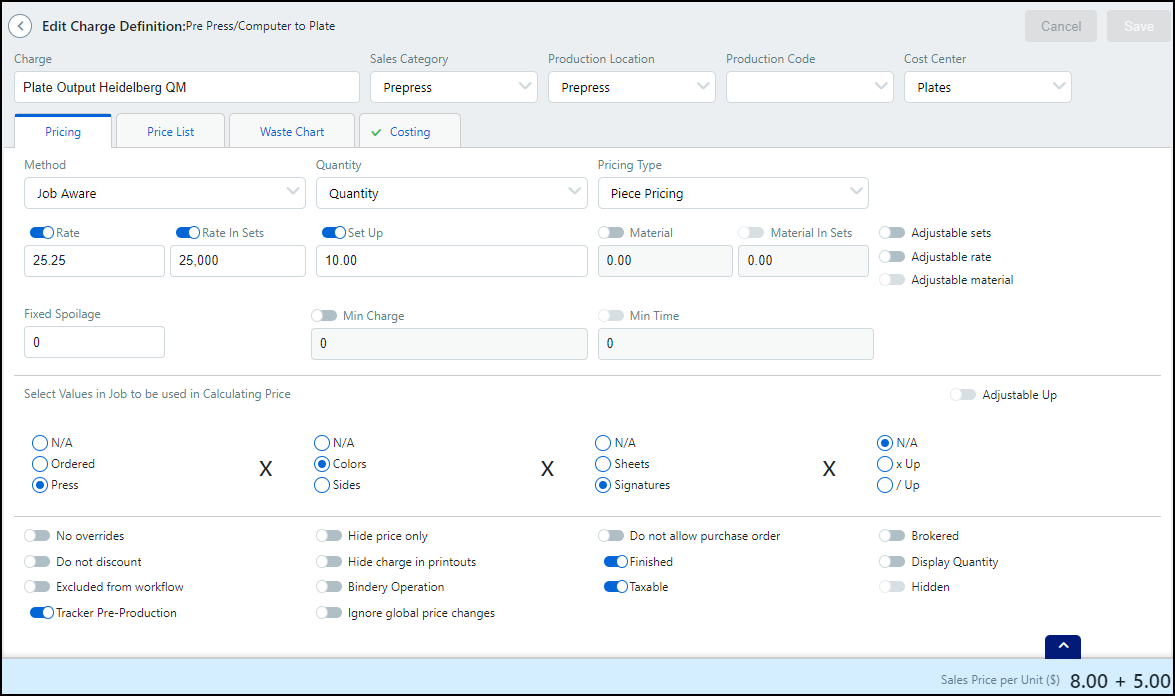Select the Ordered radio button
This screenshot has width=1175, height=696.
[x=40, y=464]
